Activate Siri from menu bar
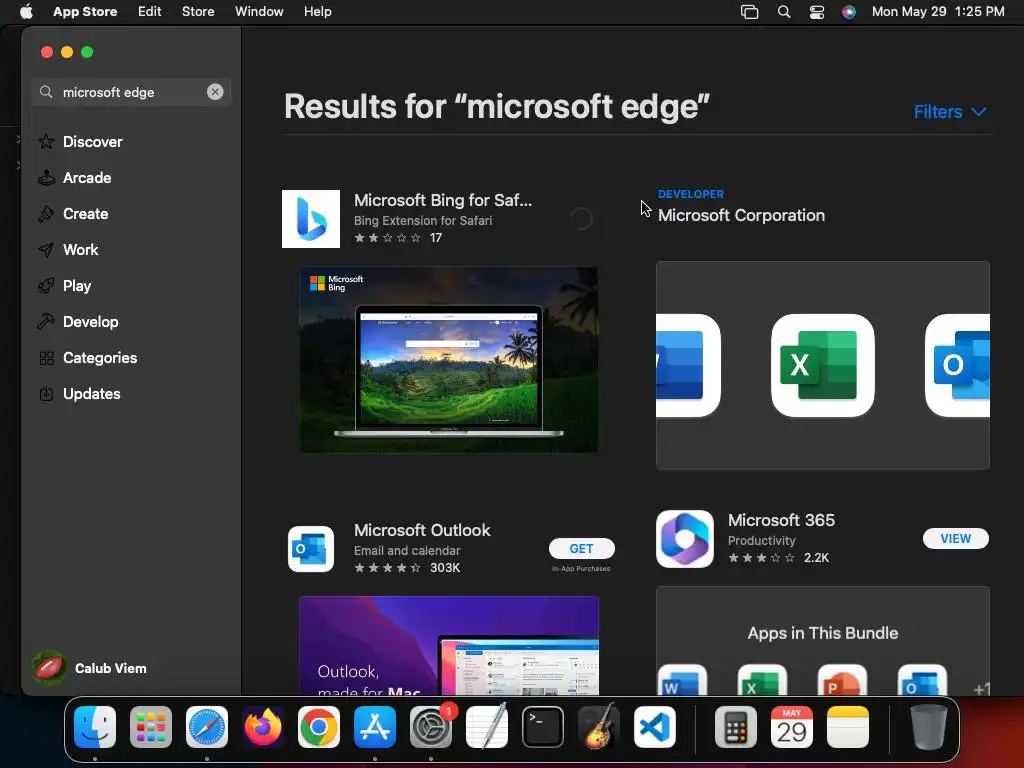1024x768 pixels. click(x=848, y=12)
